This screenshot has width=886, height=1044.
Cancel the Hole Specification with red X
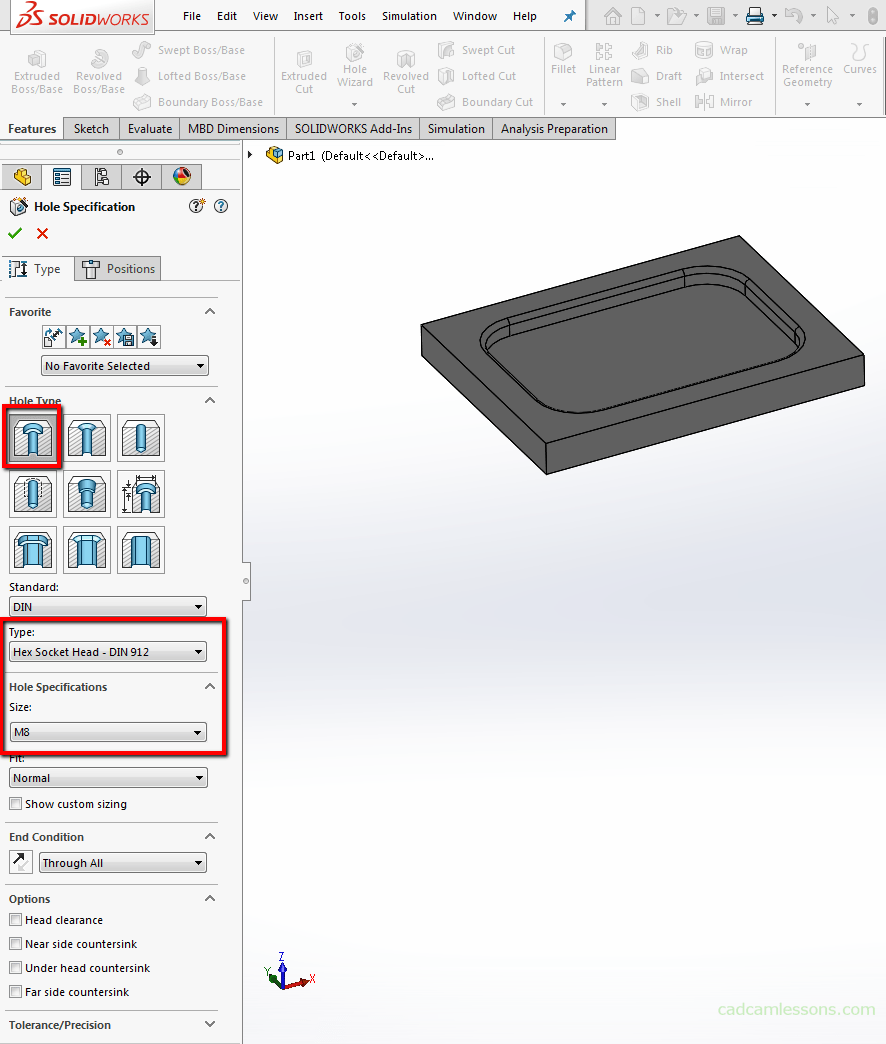click(41, 233)
